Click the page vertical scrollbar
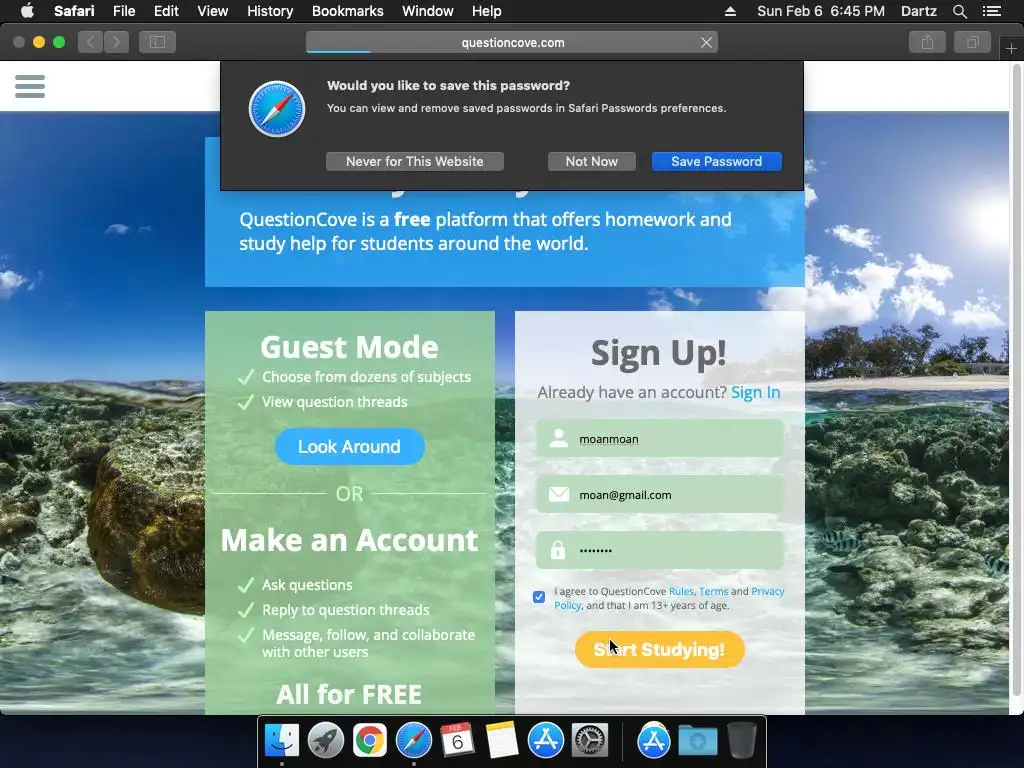This screenshot has height=768, width=1024. (x=1016, y=379)
